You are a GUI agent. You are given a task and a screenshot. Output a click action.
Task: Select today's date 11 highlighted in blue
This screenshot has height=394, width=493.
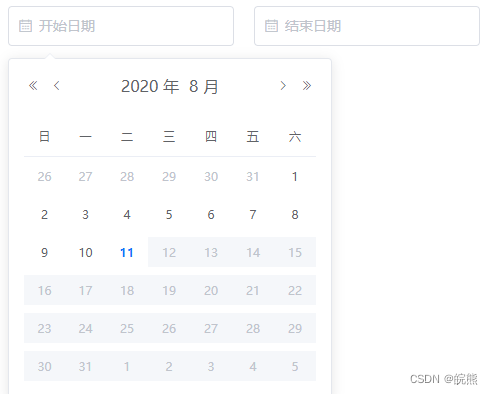(127, 252)
